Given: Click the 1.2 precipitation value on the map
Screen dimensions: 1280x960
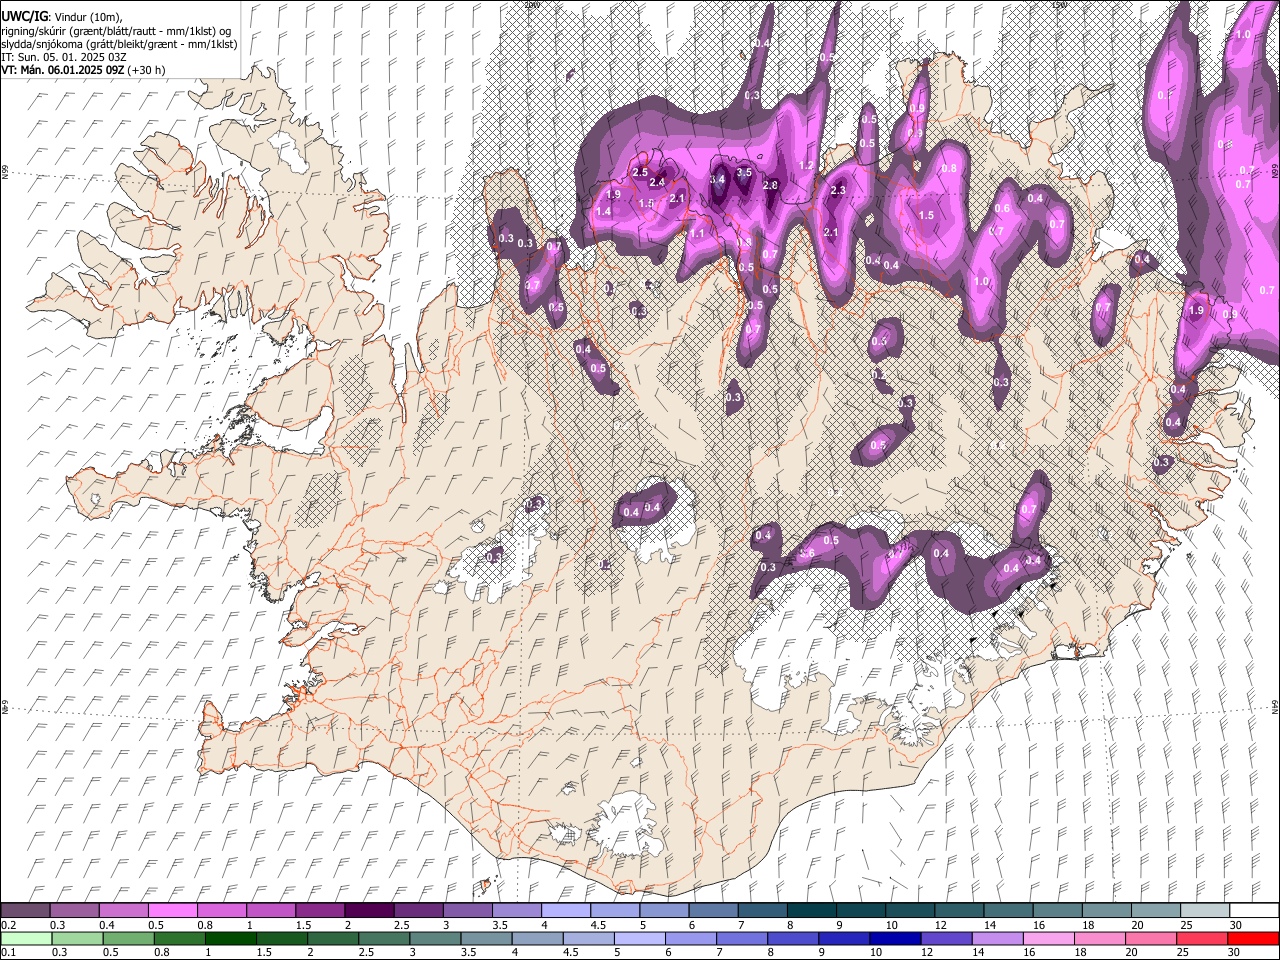Looking at the screenshot, I should 806,165.
